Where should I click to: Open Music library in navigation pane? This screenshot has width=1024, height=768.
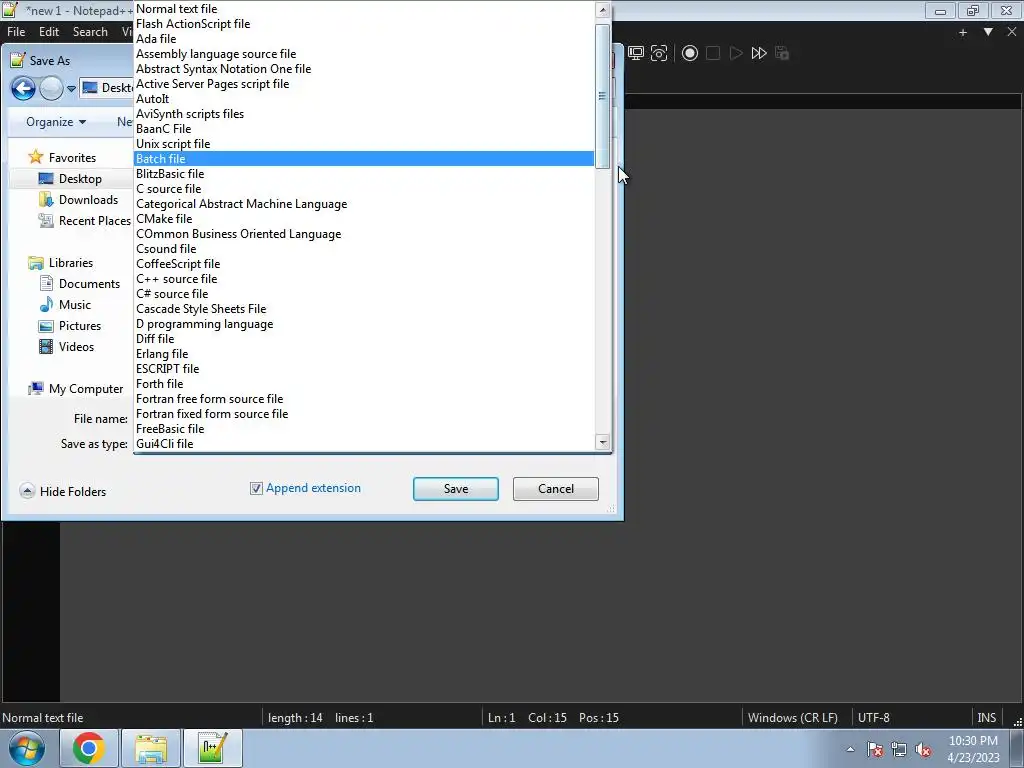coord(74,305)
